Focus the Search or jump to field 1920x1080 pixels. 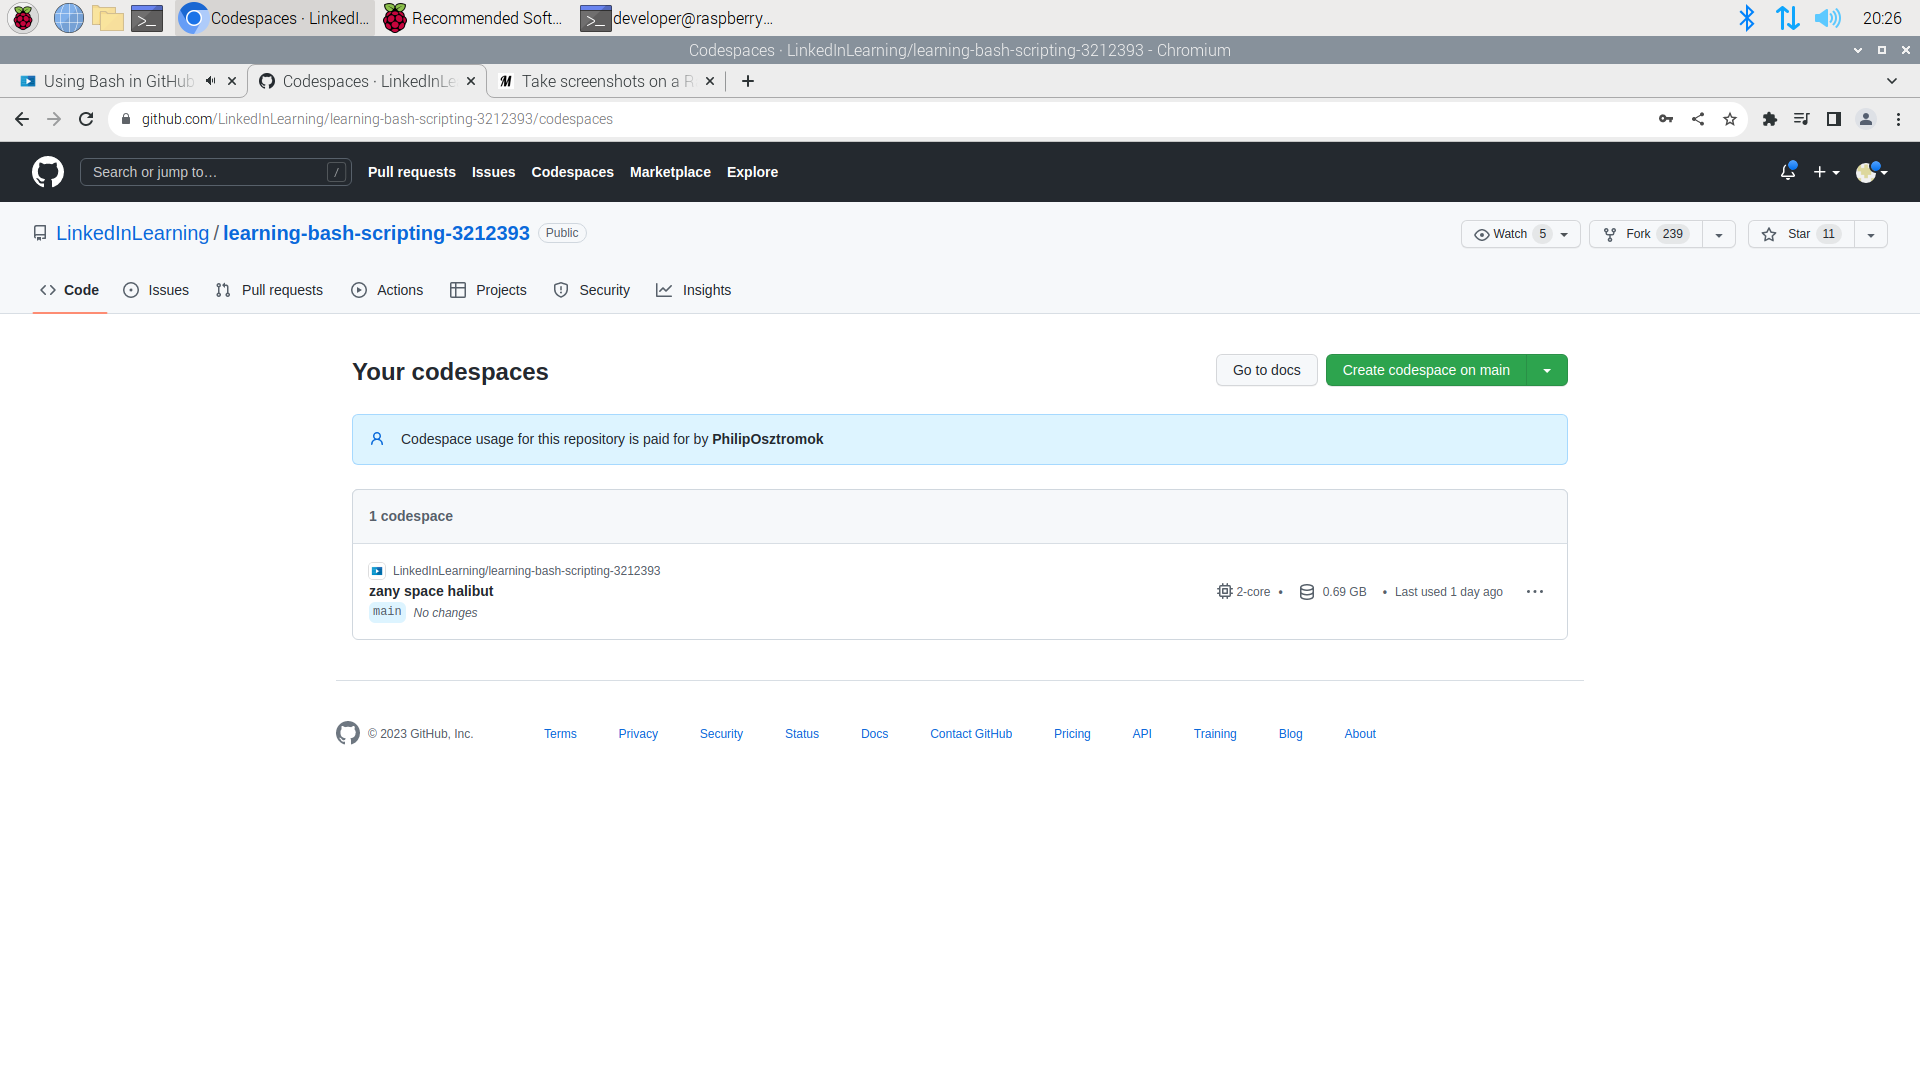[x=215, y=172]
